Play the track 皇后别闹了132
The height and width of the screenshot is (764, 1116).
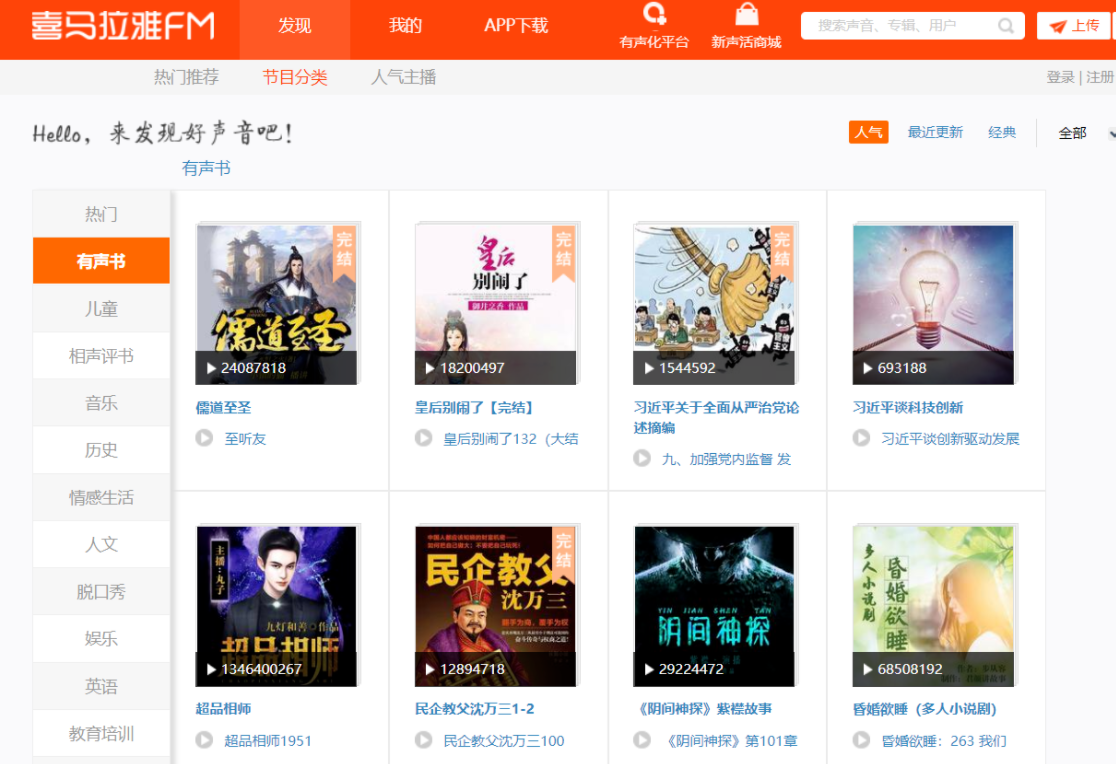(423, 438)
